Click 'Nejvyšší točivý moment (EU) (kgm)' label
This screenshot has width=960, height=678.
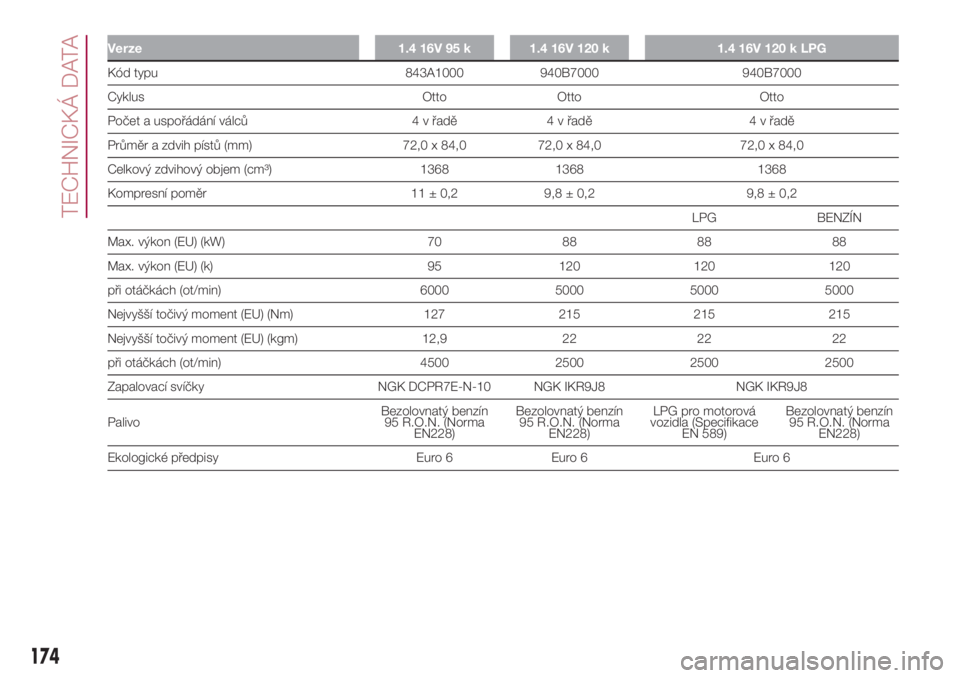point(203,339)
